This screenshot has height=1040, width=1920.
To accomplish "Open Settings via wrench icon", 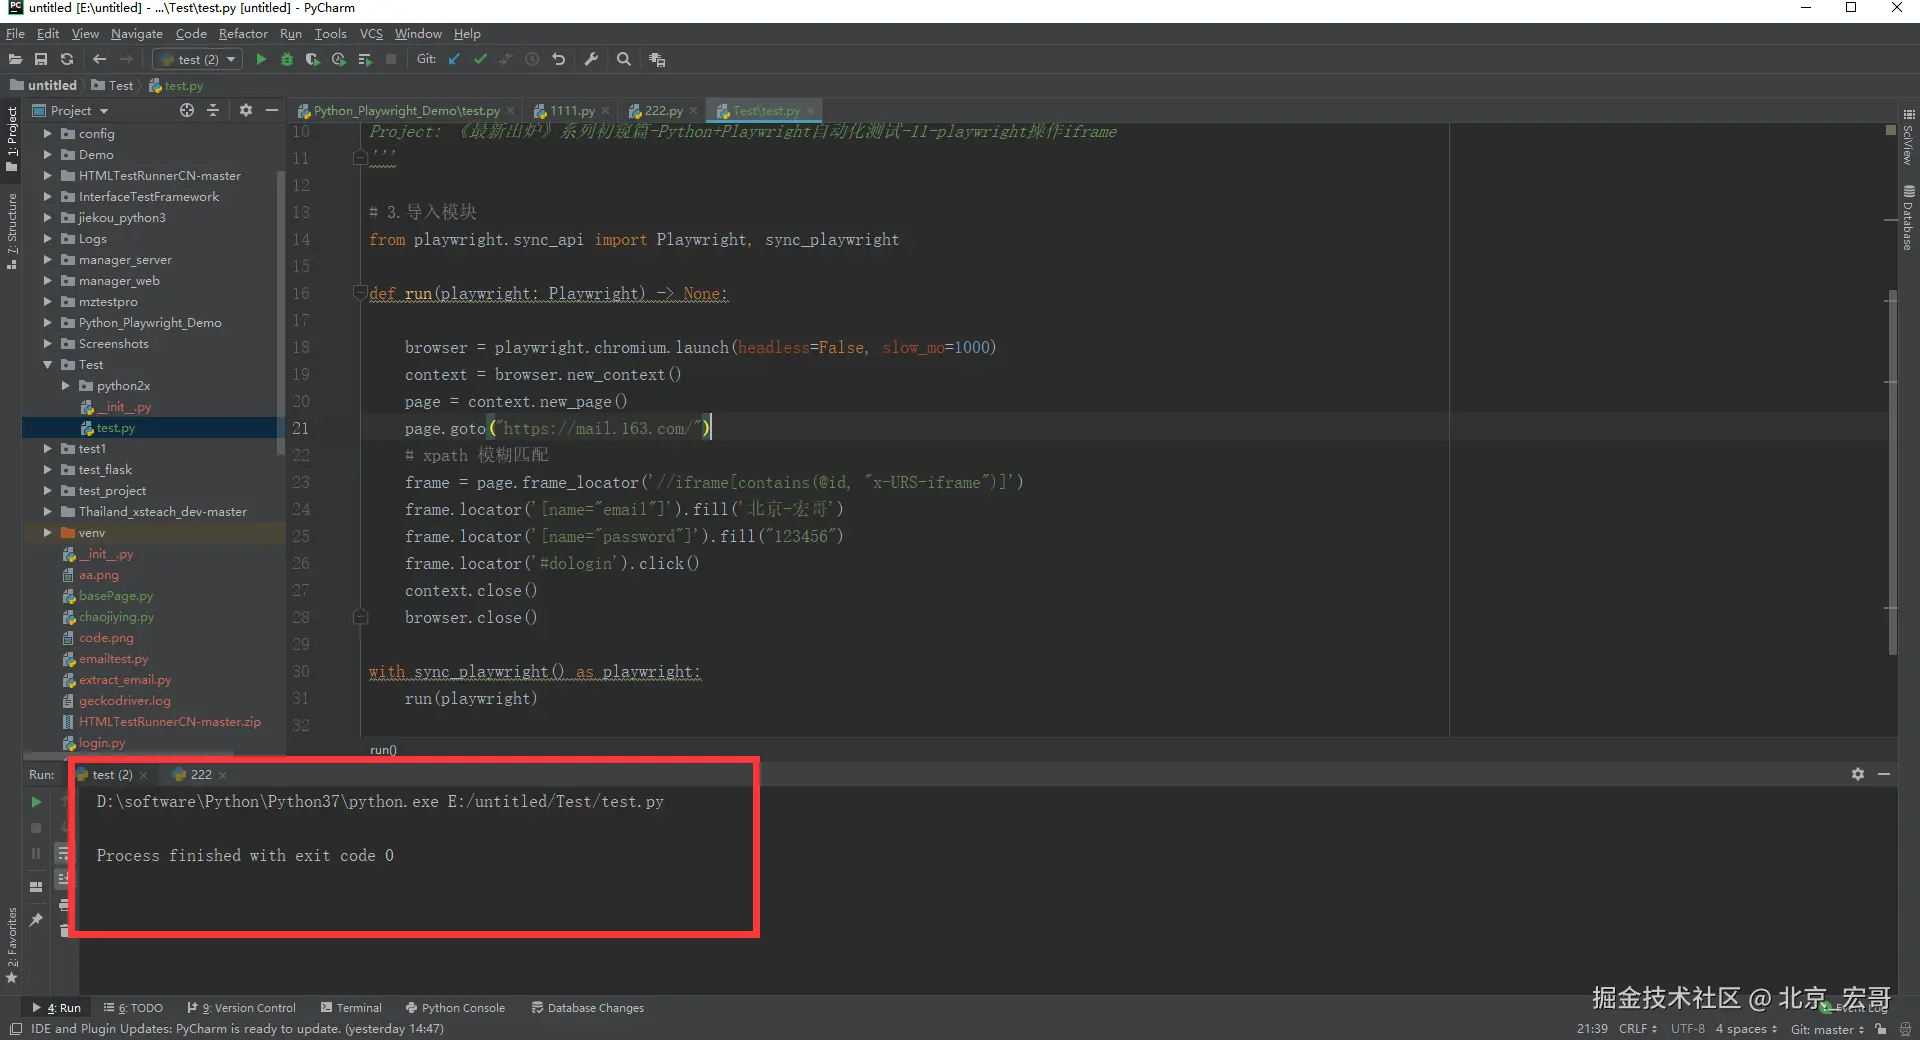I will tap(591, 59).
